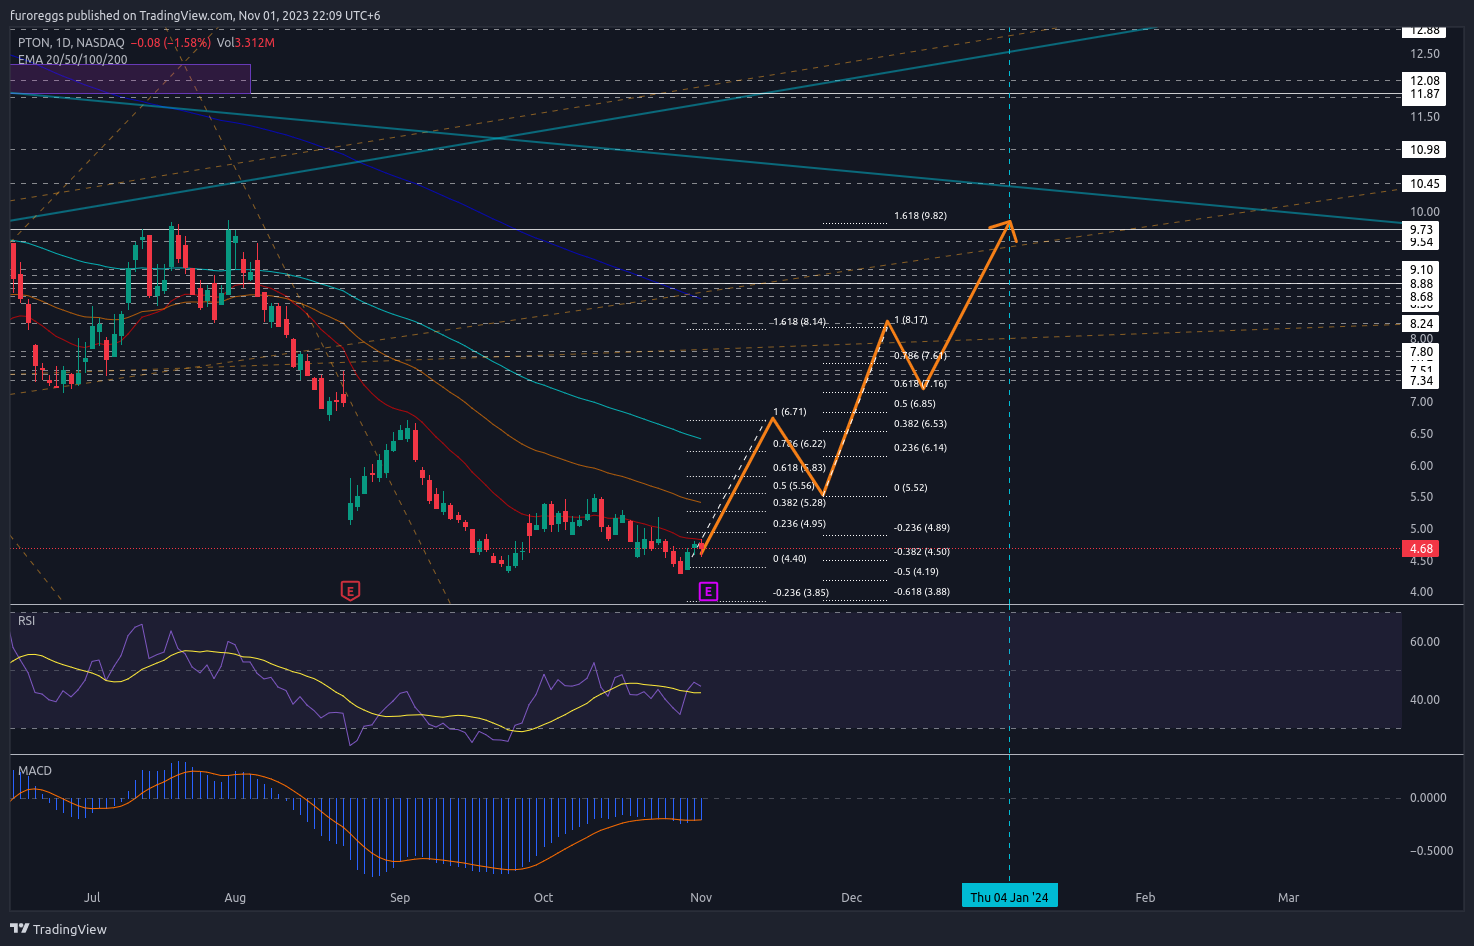Viewport: 1474px width, 946px height.
Task: Click the 0.236 (6.14) Fibonacci label
Action: click(x=920, y=448)
